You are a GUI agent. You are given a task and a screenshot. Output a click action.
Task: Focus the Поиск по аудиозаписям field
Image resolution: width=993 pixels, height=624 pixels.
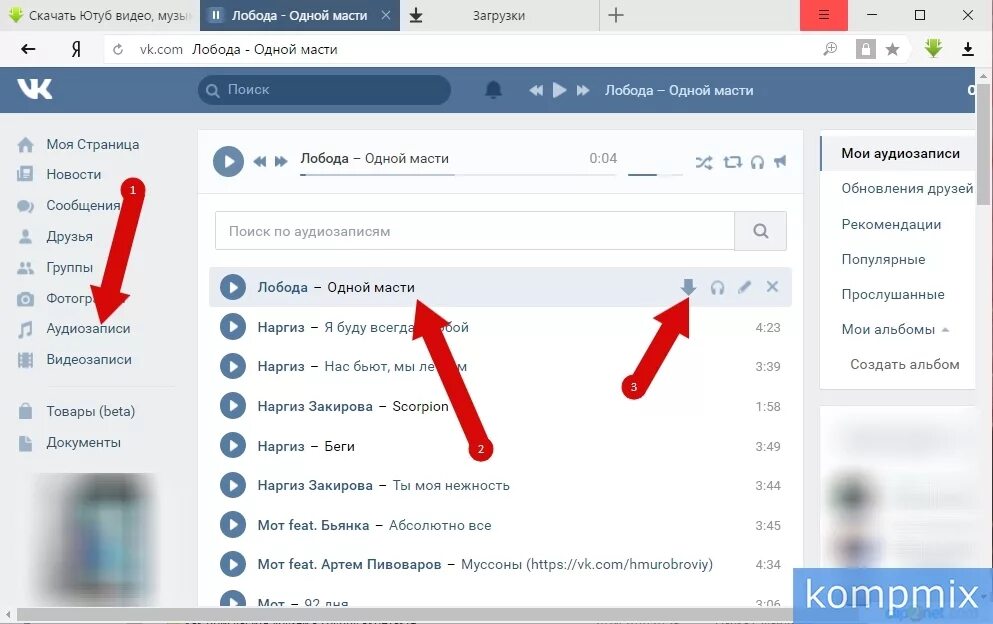[x=475, y=231]
